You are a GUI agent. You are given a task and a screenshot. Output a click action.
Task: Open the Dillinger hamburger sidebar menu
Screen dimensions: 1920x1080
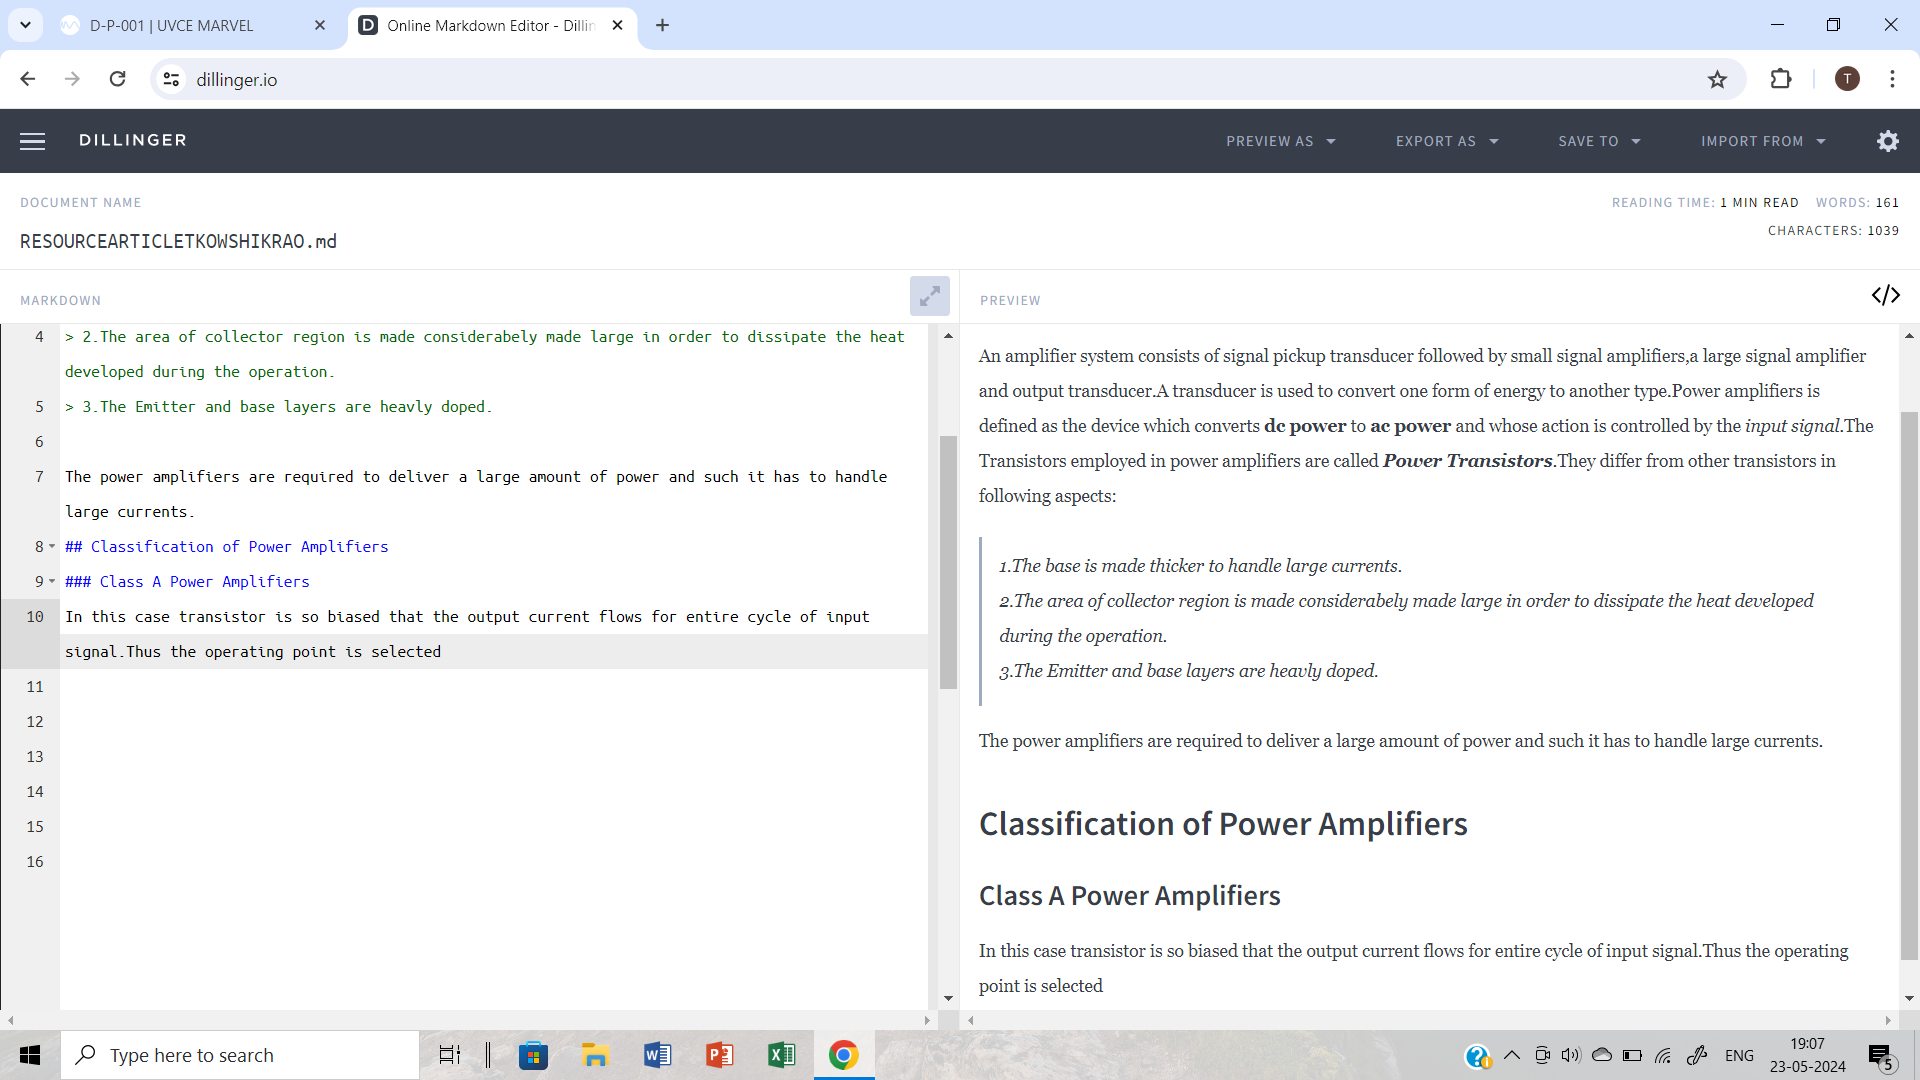tap(32, 141)
